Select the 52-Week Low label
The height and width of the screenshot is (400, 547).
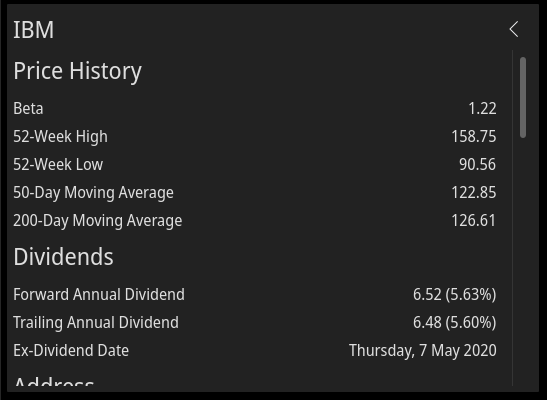pyautogui.click(x=58, y=165)
